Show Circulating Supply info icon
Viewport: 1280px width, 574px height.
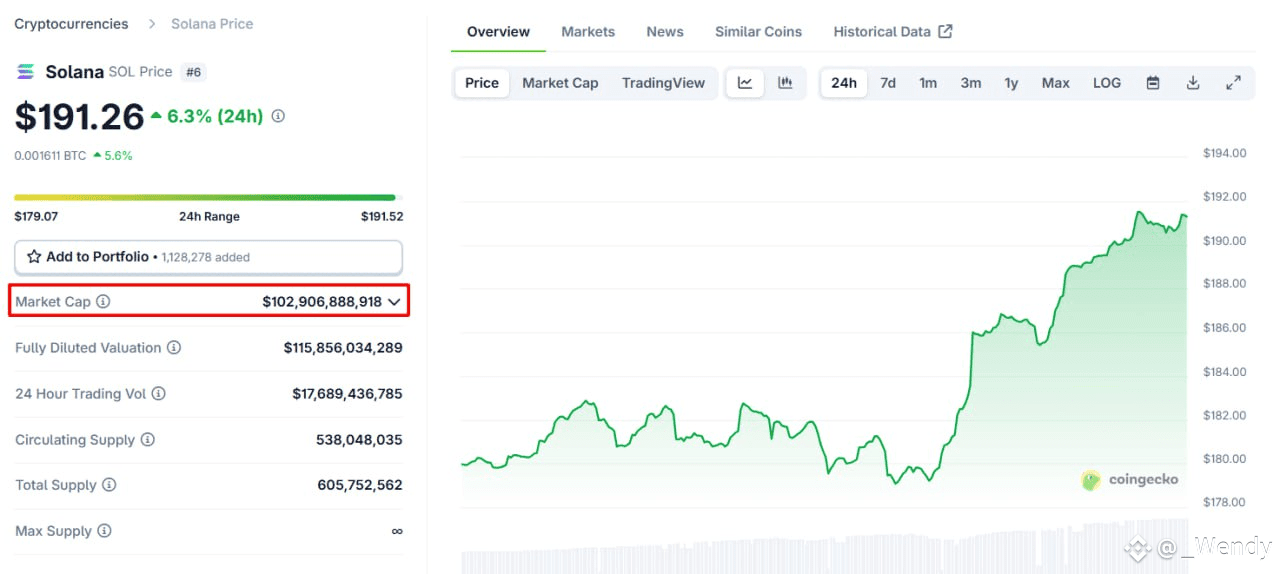coord(148,440)
